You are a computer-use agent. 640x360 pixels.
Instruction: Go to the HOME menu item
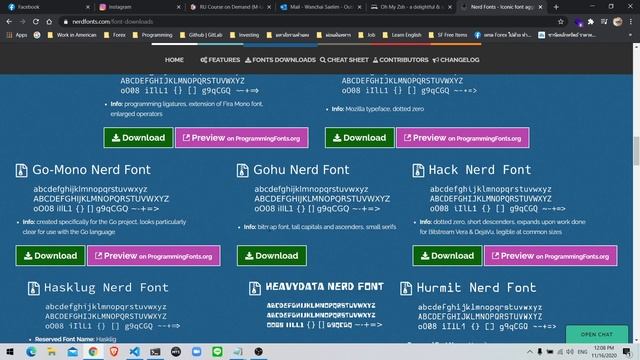174,60
